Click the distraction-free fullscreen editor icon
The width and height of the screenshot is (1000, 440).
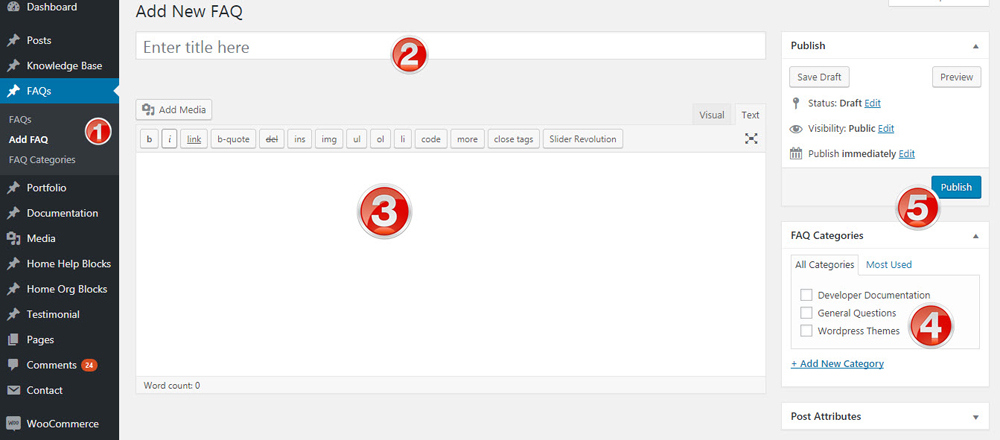(751, 139)
